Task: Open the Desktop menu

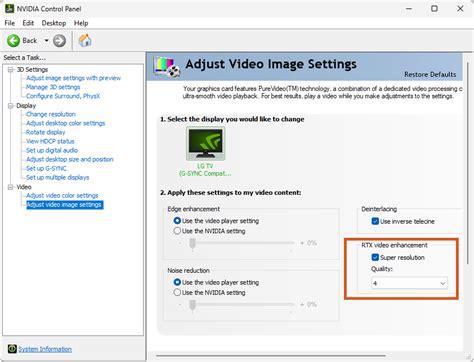Action: [x=54, y=23]
